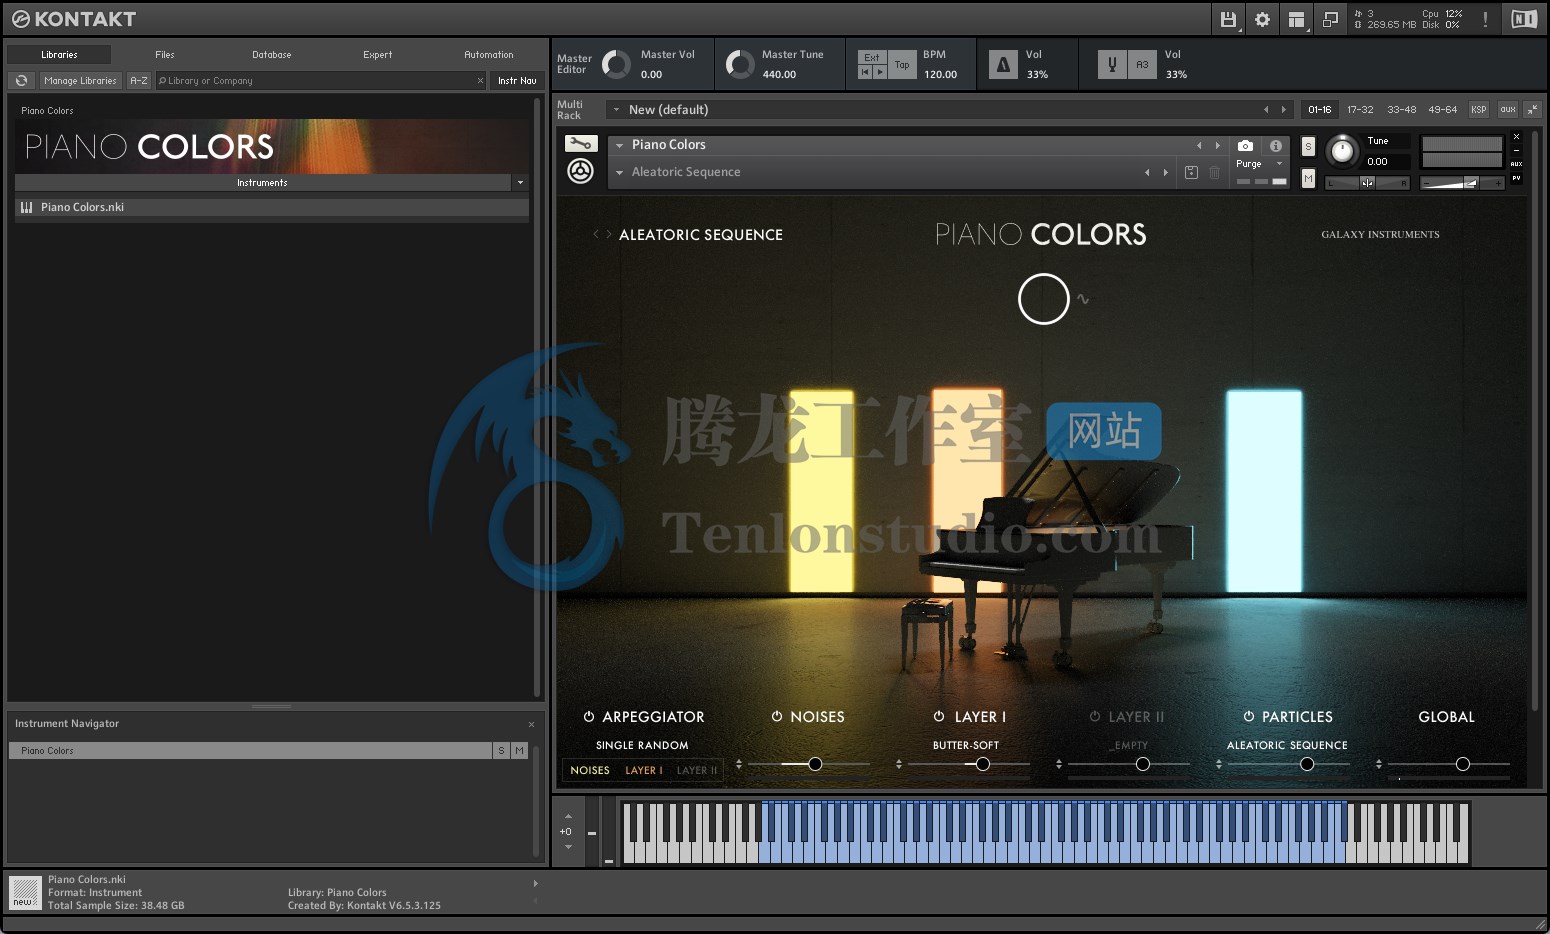Show instrument info icon
Screen dimensions: 1550x934
click(x=1276, y=145)
